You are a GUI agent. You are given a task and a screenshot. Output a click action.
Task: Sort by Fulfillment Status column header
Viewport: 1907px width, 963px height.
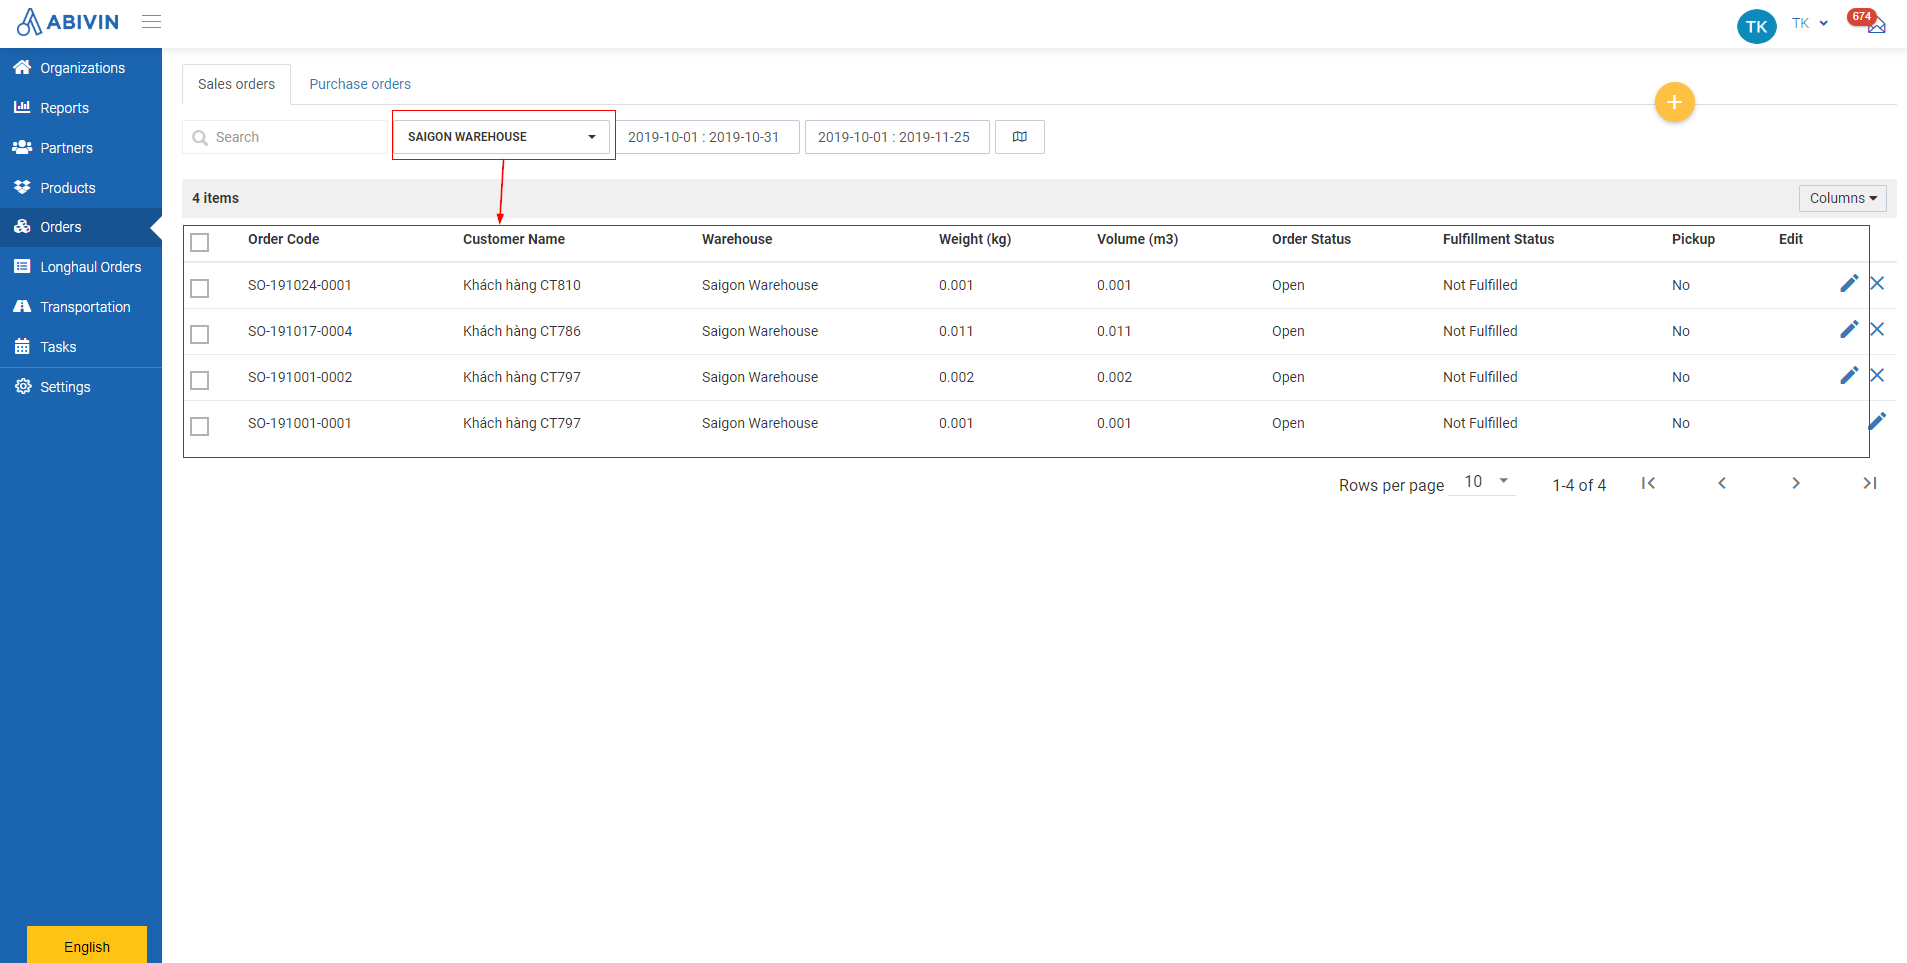[1498, 239]
